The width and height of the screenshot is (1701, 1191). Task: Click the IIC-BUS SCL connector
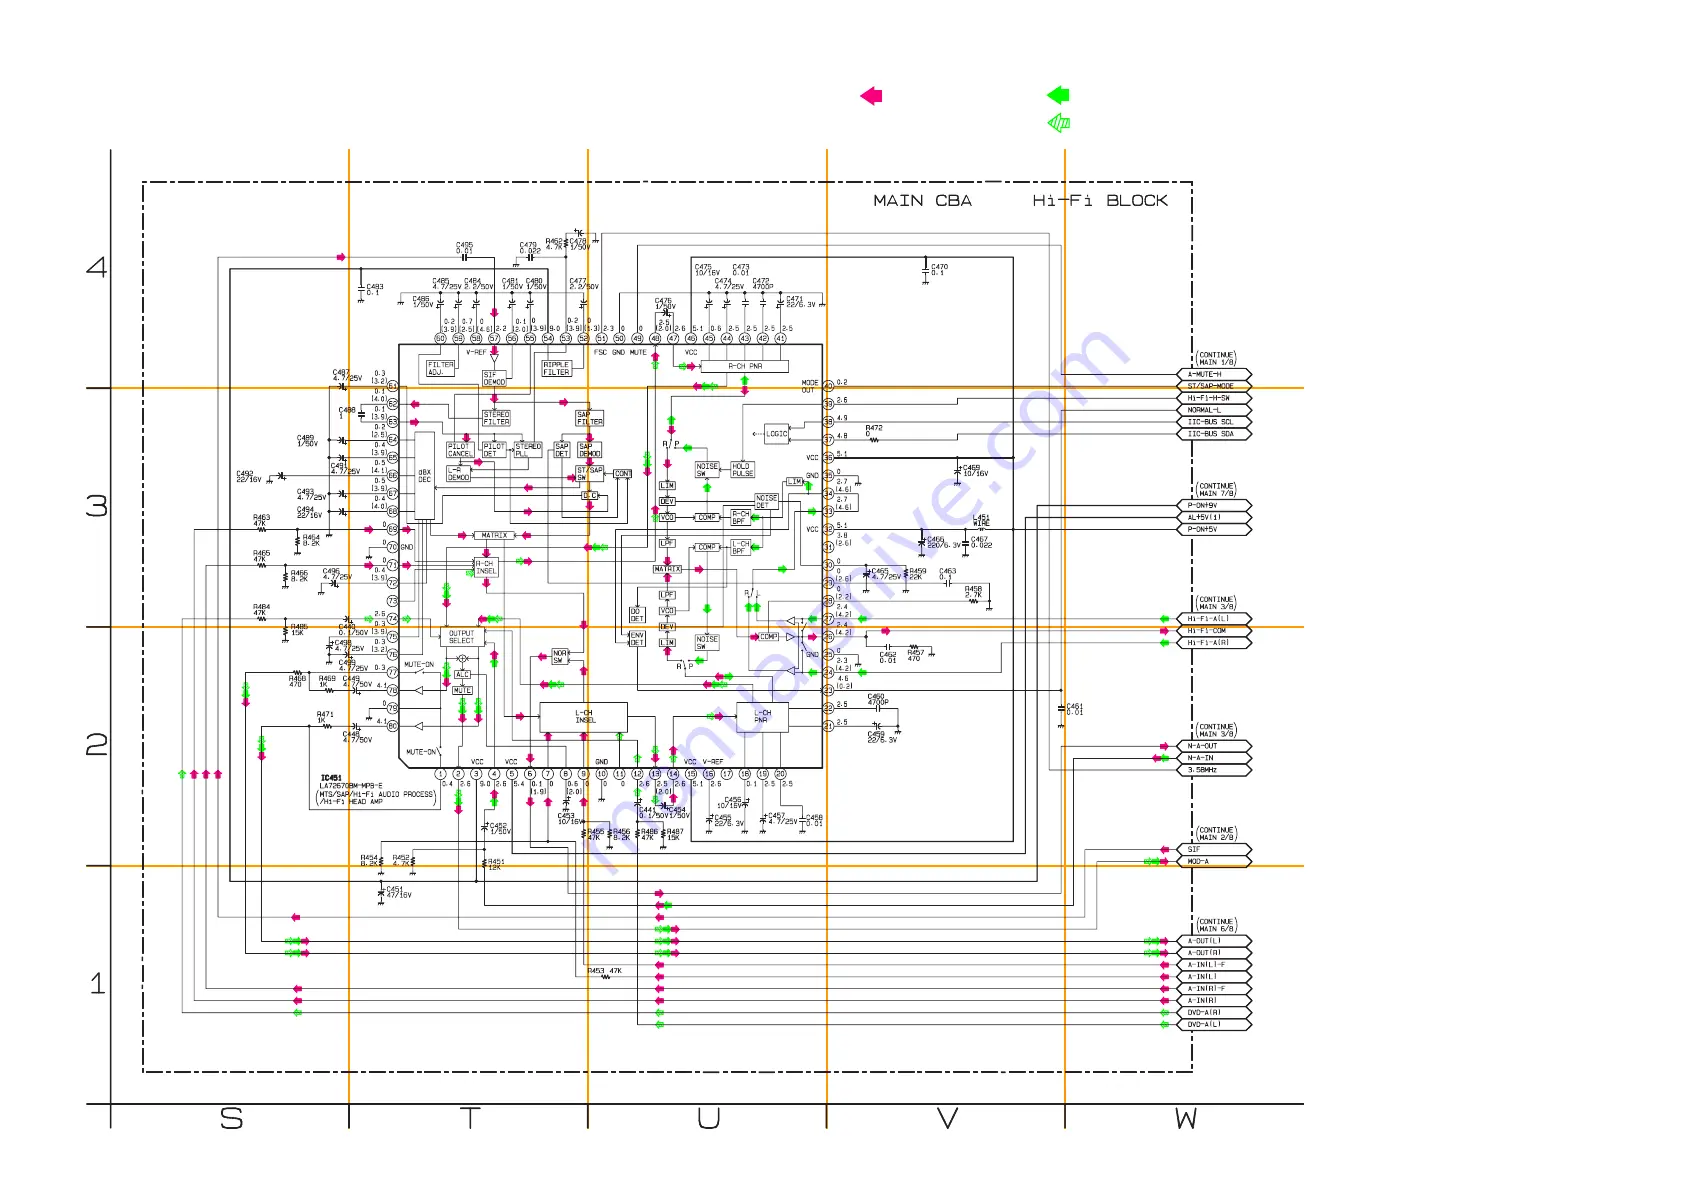(1213, 422)
